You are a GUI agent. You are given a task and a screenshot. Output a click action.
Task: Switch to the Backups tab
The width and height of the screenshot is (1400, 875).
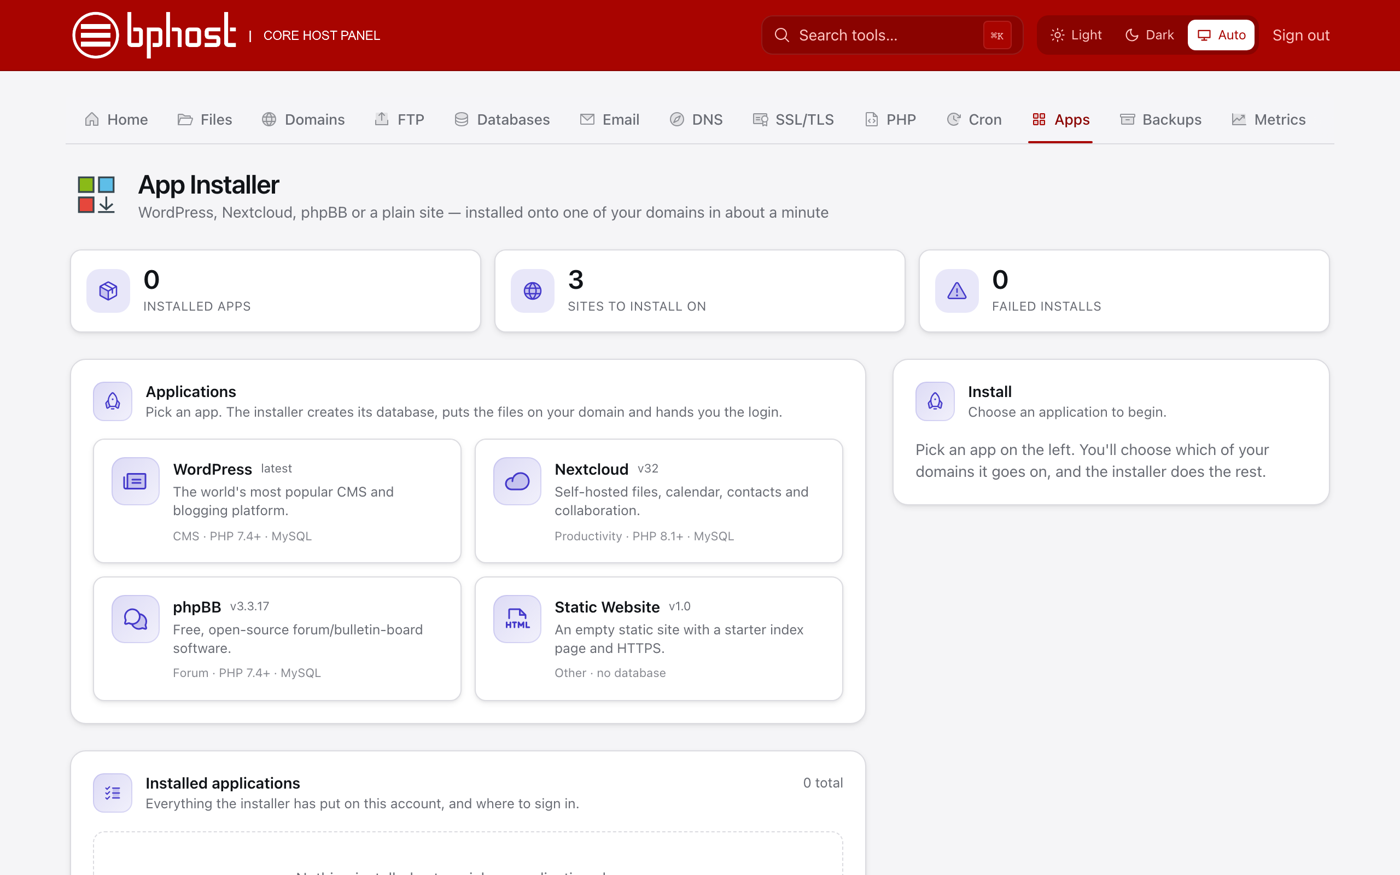pyautogui.click(x=1160, y=119)
